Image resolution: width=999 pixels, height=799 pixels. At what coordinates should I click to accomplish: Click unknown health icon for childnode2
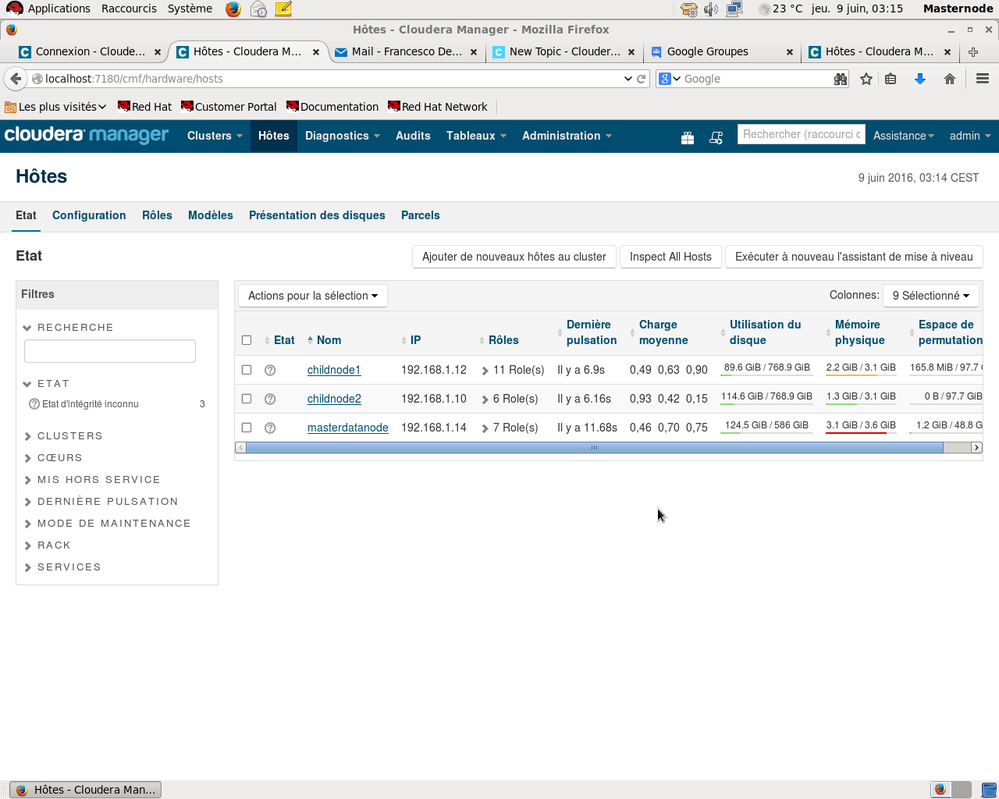270,399
